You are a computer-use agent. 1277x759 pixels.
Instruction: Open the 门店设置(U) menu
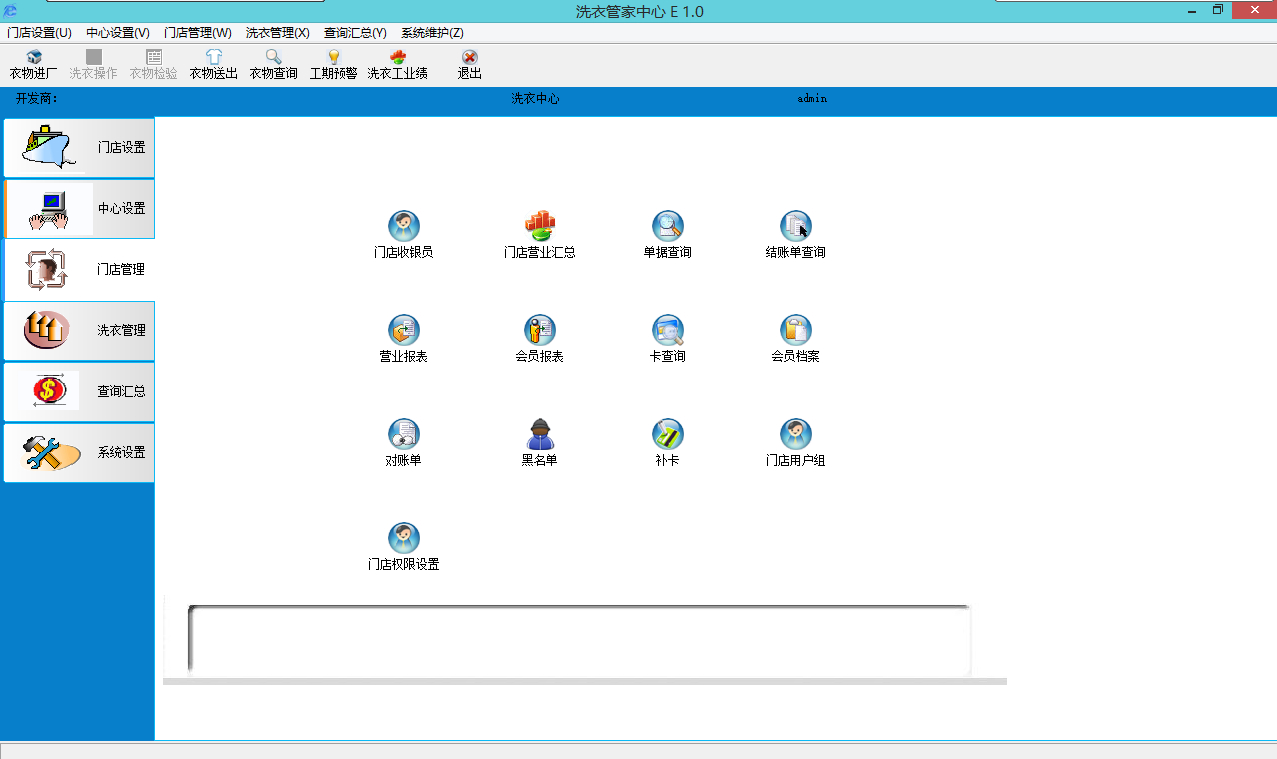tap(39, 33)
